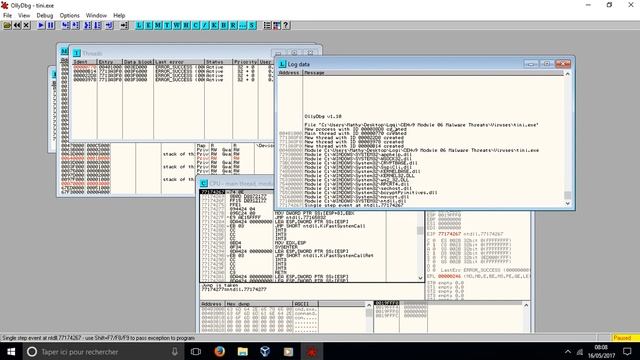Show Memory map with the M button

coord(158,25)
